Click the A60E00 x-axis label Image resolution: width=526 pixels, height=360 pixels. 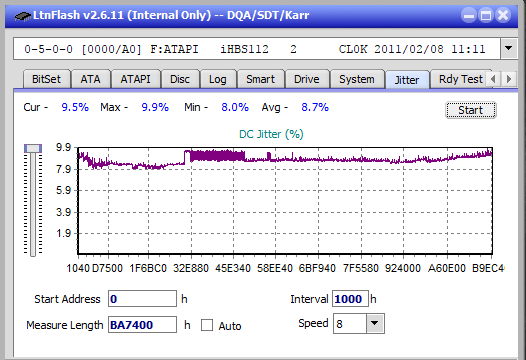click(446, 268)
